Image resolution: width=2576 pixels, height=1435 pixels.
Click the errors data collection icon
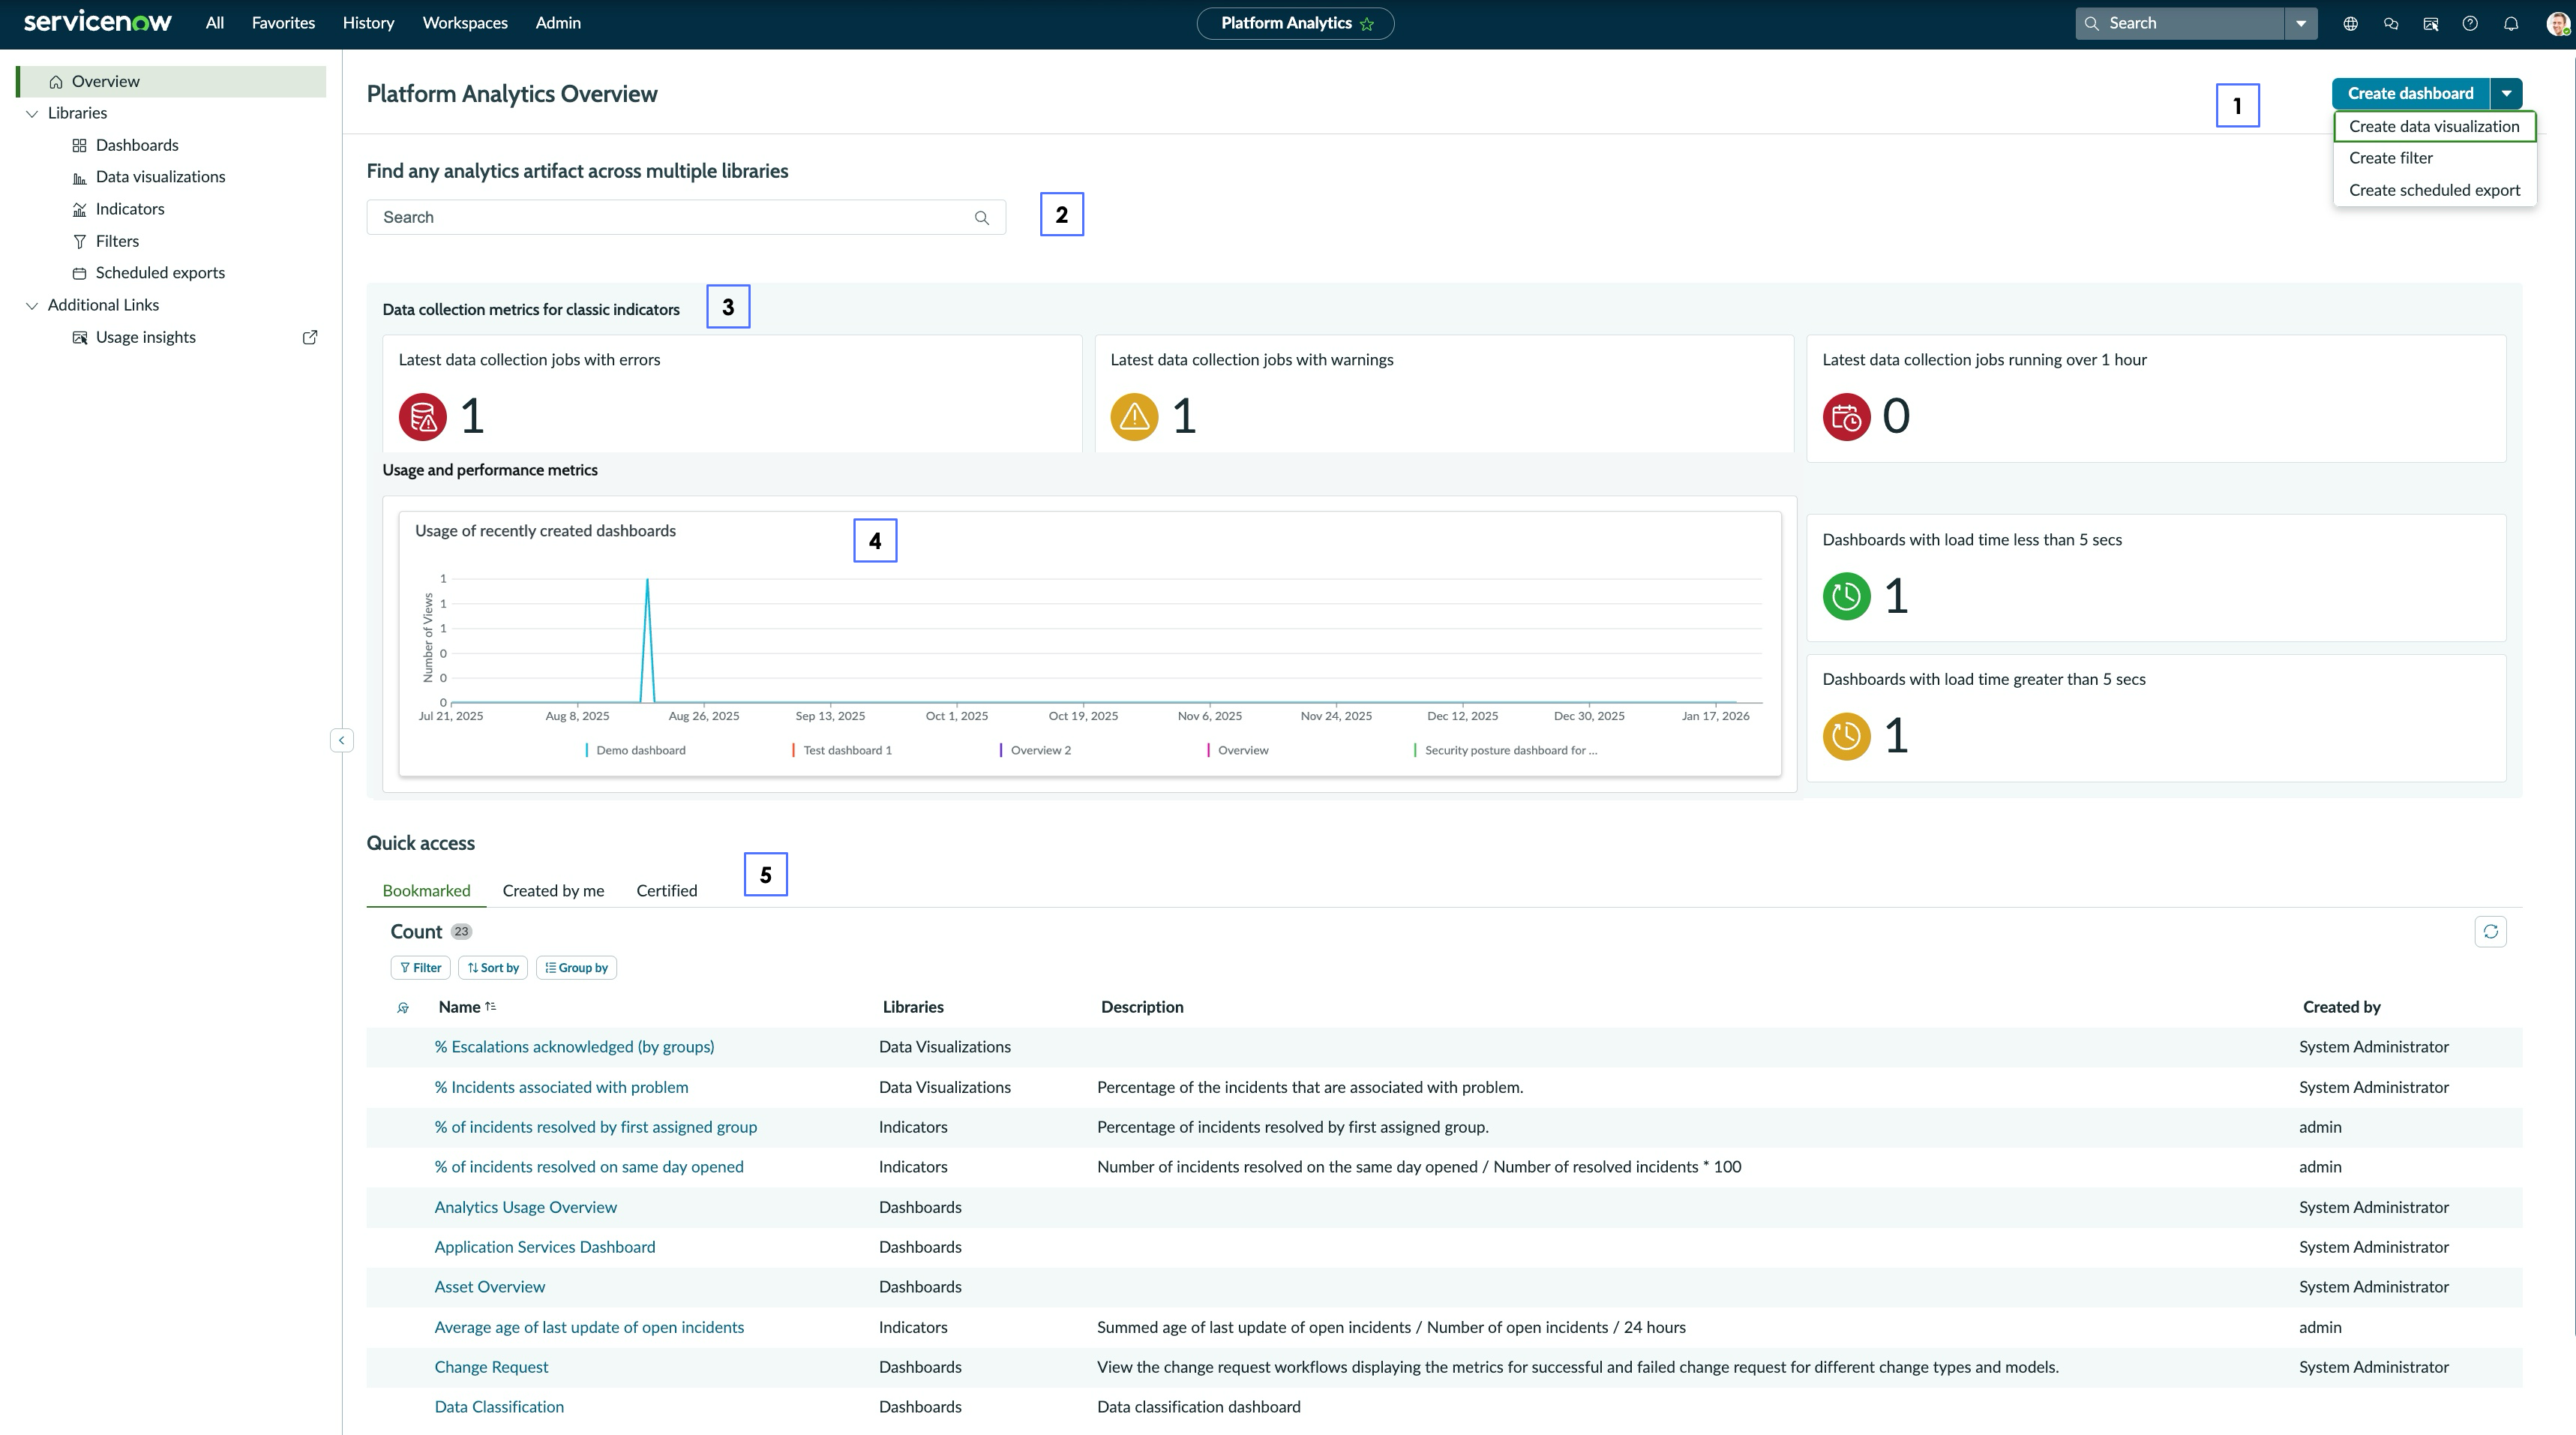[423, 417]
